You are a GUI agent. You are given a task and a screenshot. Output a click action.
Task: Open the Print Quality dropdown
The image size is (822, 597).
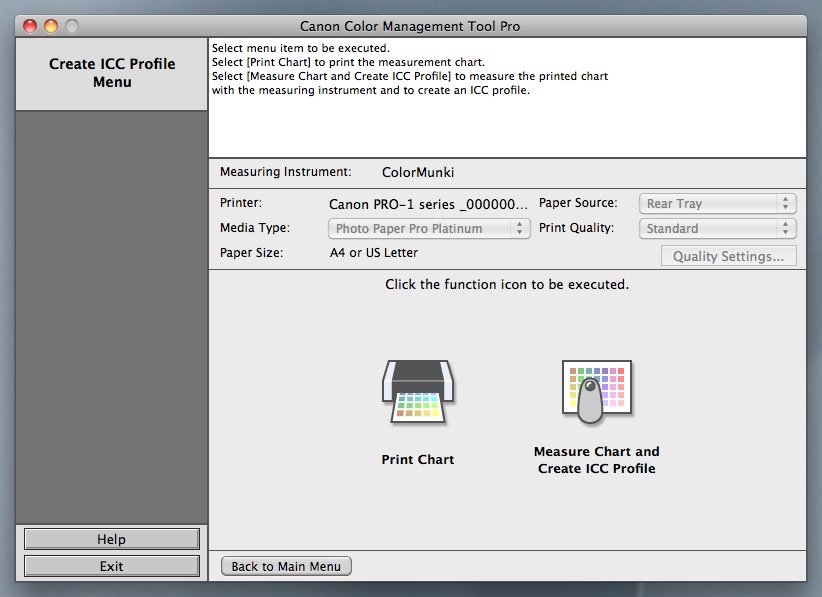click(717, 229)
